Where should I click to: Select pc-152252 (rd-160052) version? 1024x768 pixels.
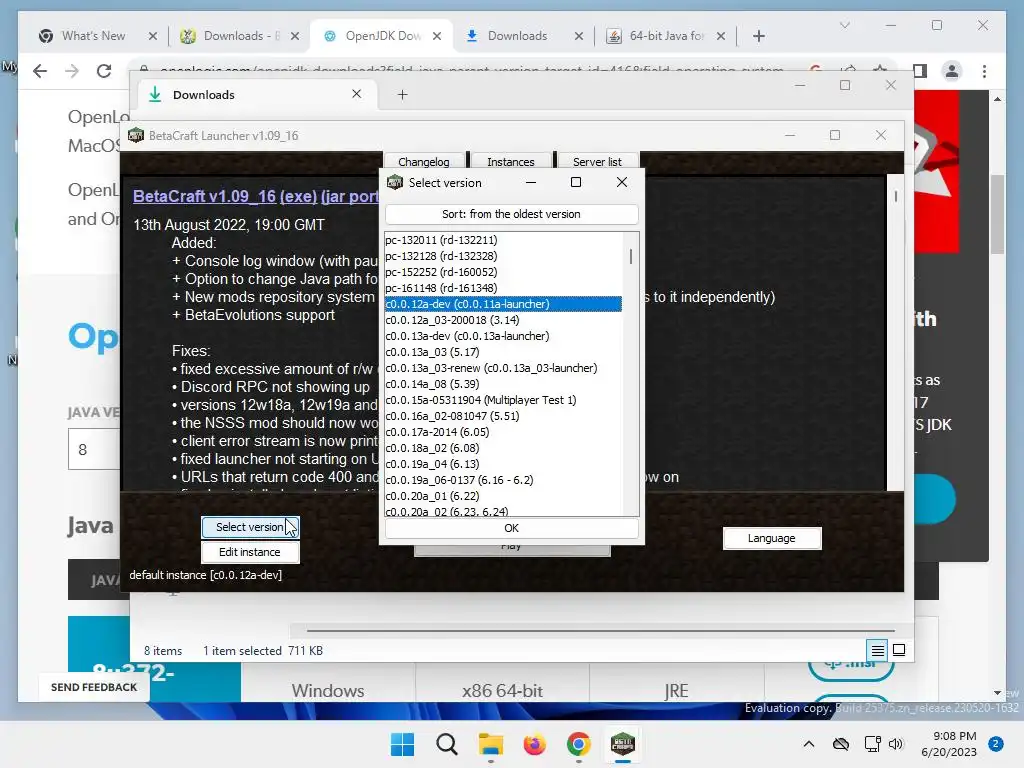click(503, 272)
